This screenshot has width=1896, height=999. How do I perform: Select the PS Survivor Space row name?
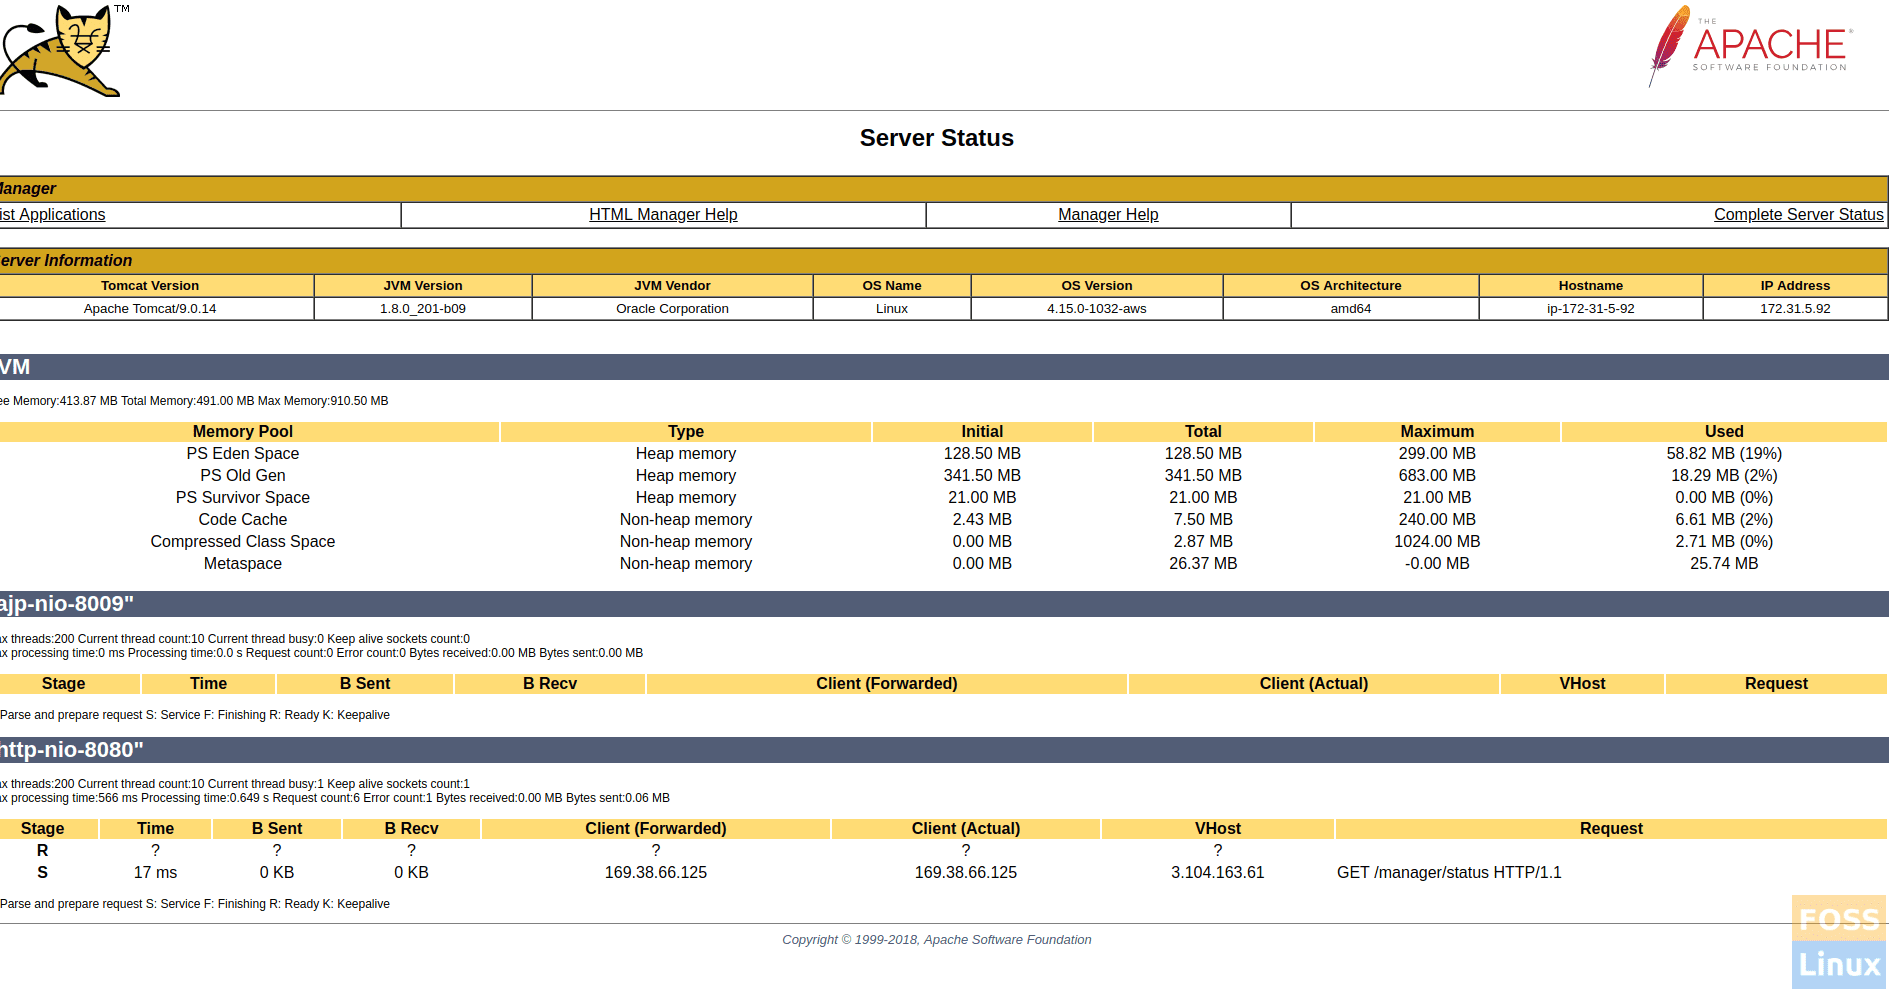(243, 498)
